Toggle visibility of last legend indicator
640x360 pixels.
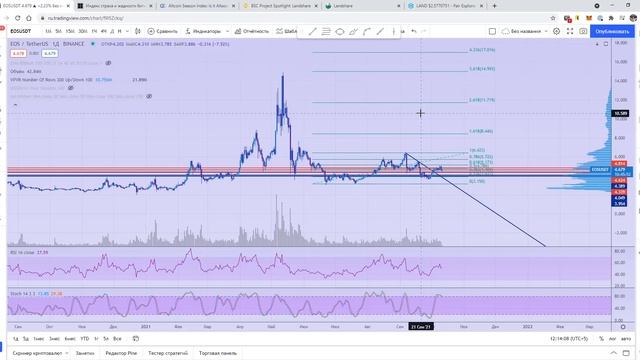pos(149,96)
